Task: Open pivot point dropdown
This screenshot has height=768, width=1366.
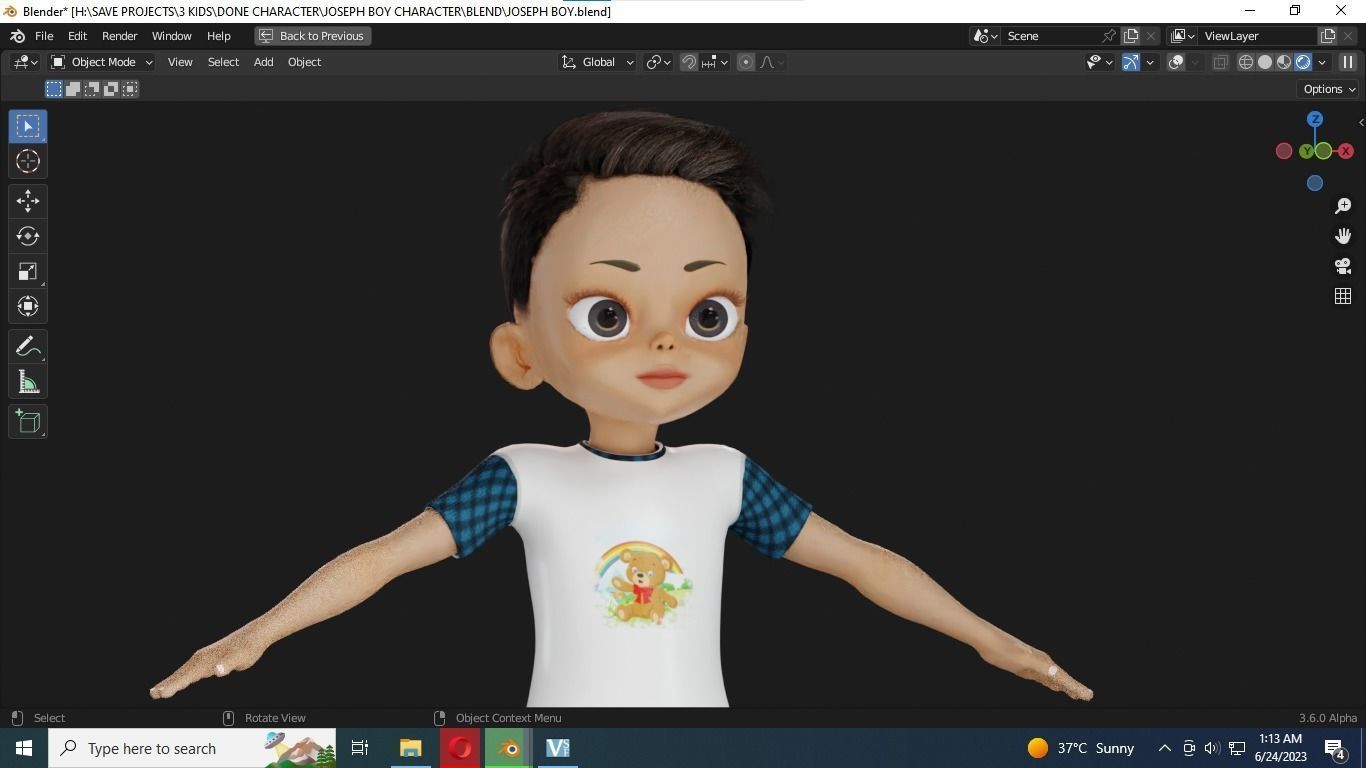Action: tap(658, 62)
